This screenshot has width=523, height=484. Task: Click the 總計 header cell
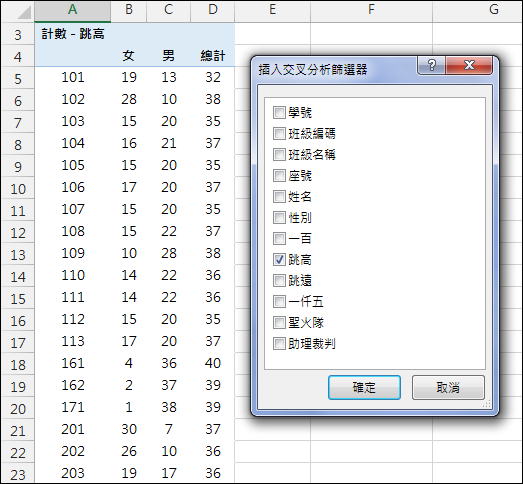point(213,56)
